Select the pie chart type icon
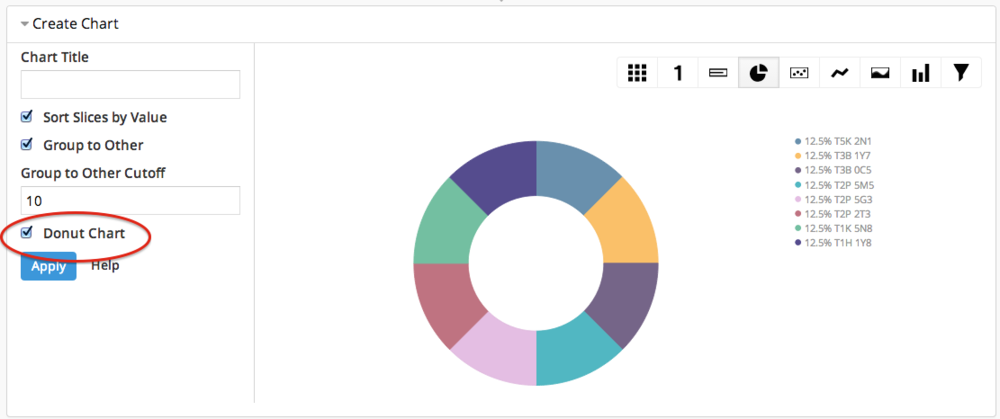The image size is (1000, 419). [758, 73]
